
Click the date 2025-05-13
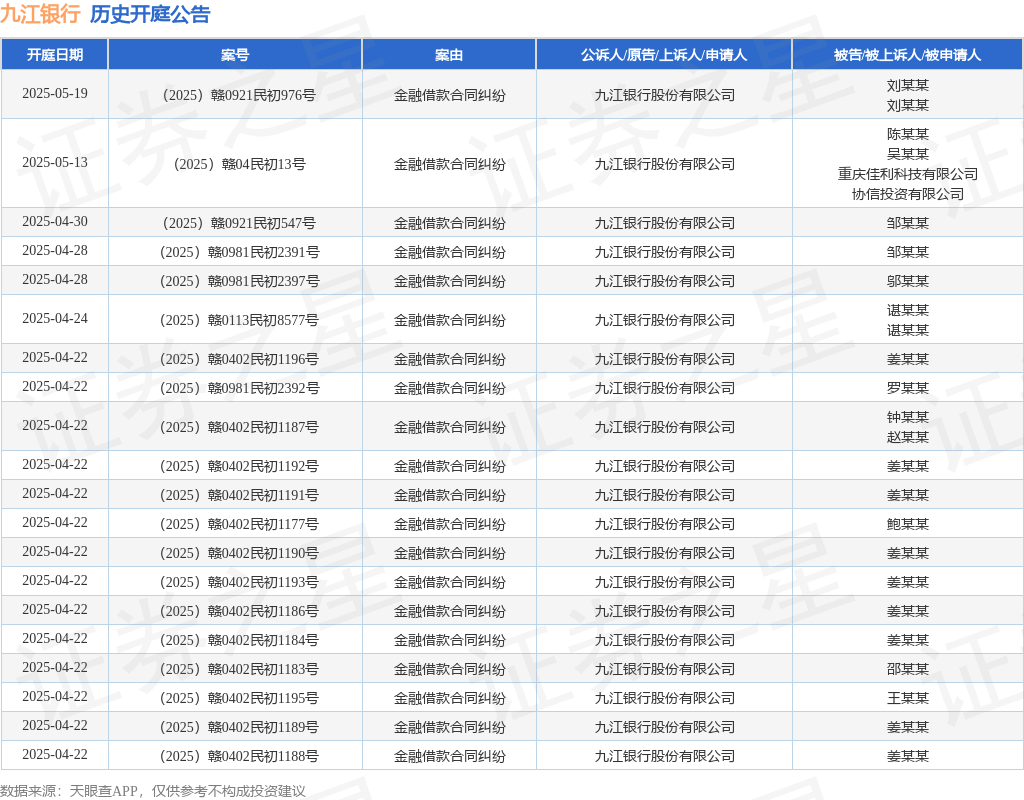click(55, 163)
